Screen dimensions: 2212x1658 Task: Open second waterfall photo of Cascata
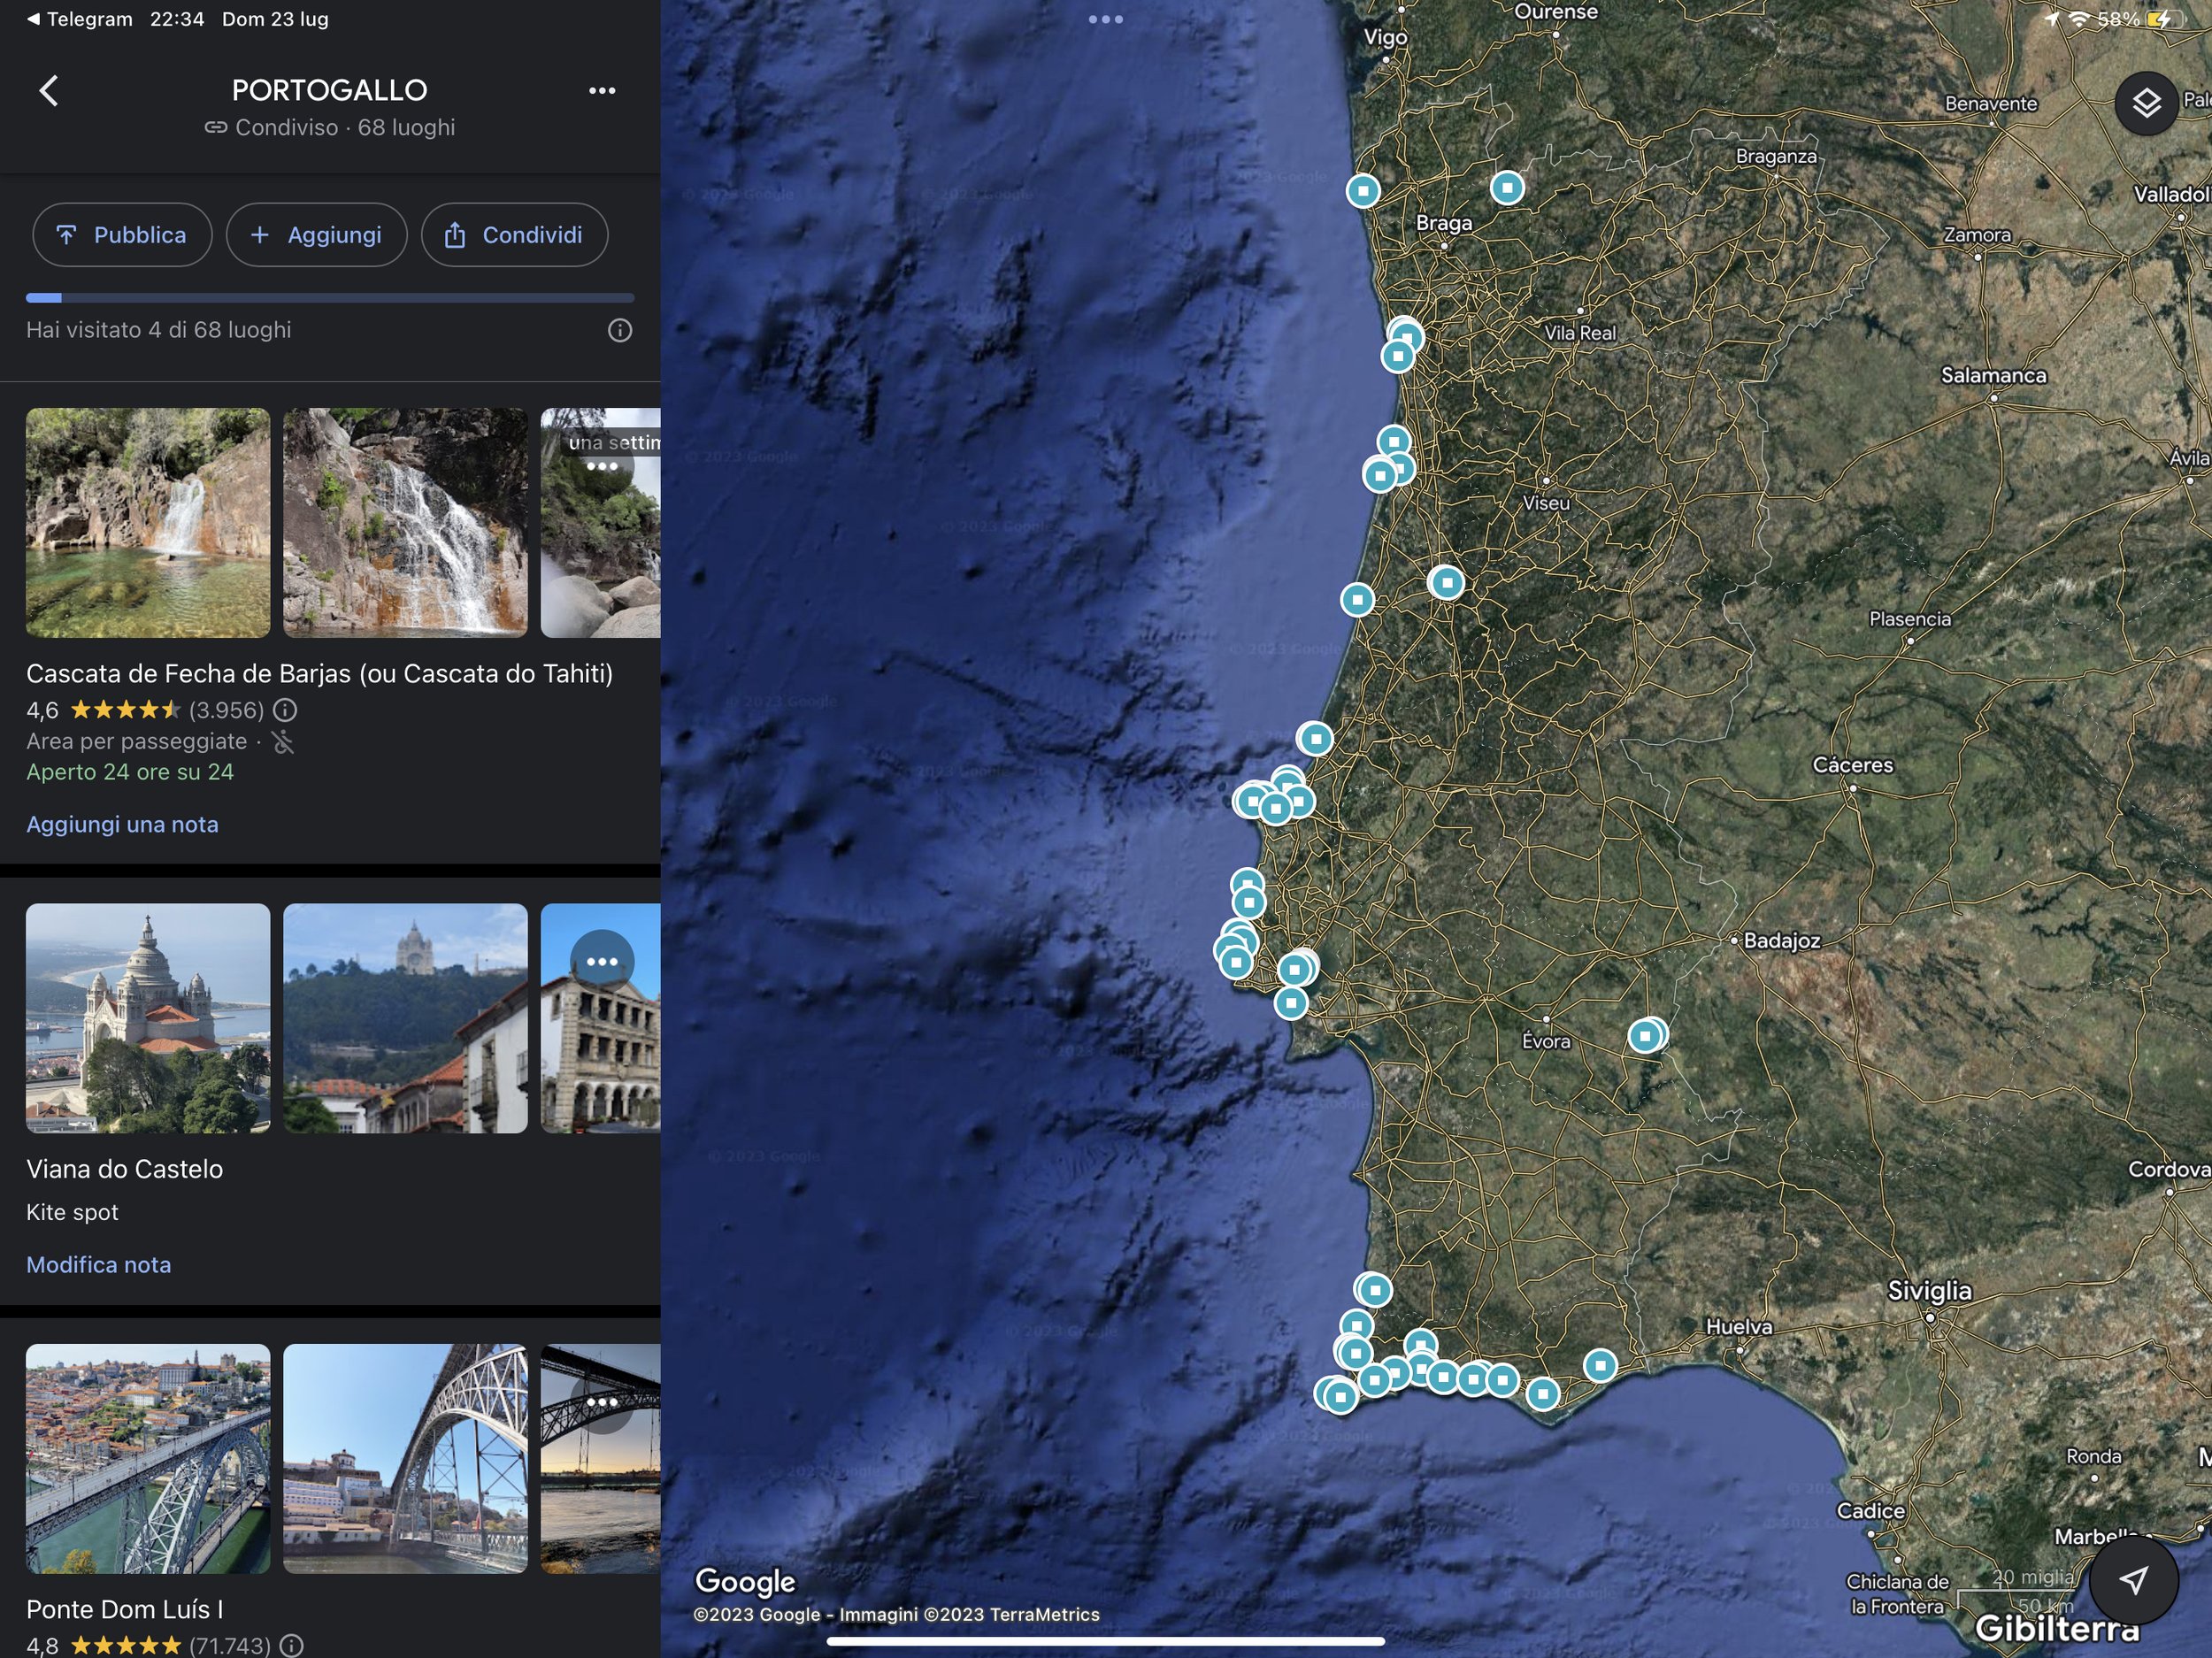[405, 522]
